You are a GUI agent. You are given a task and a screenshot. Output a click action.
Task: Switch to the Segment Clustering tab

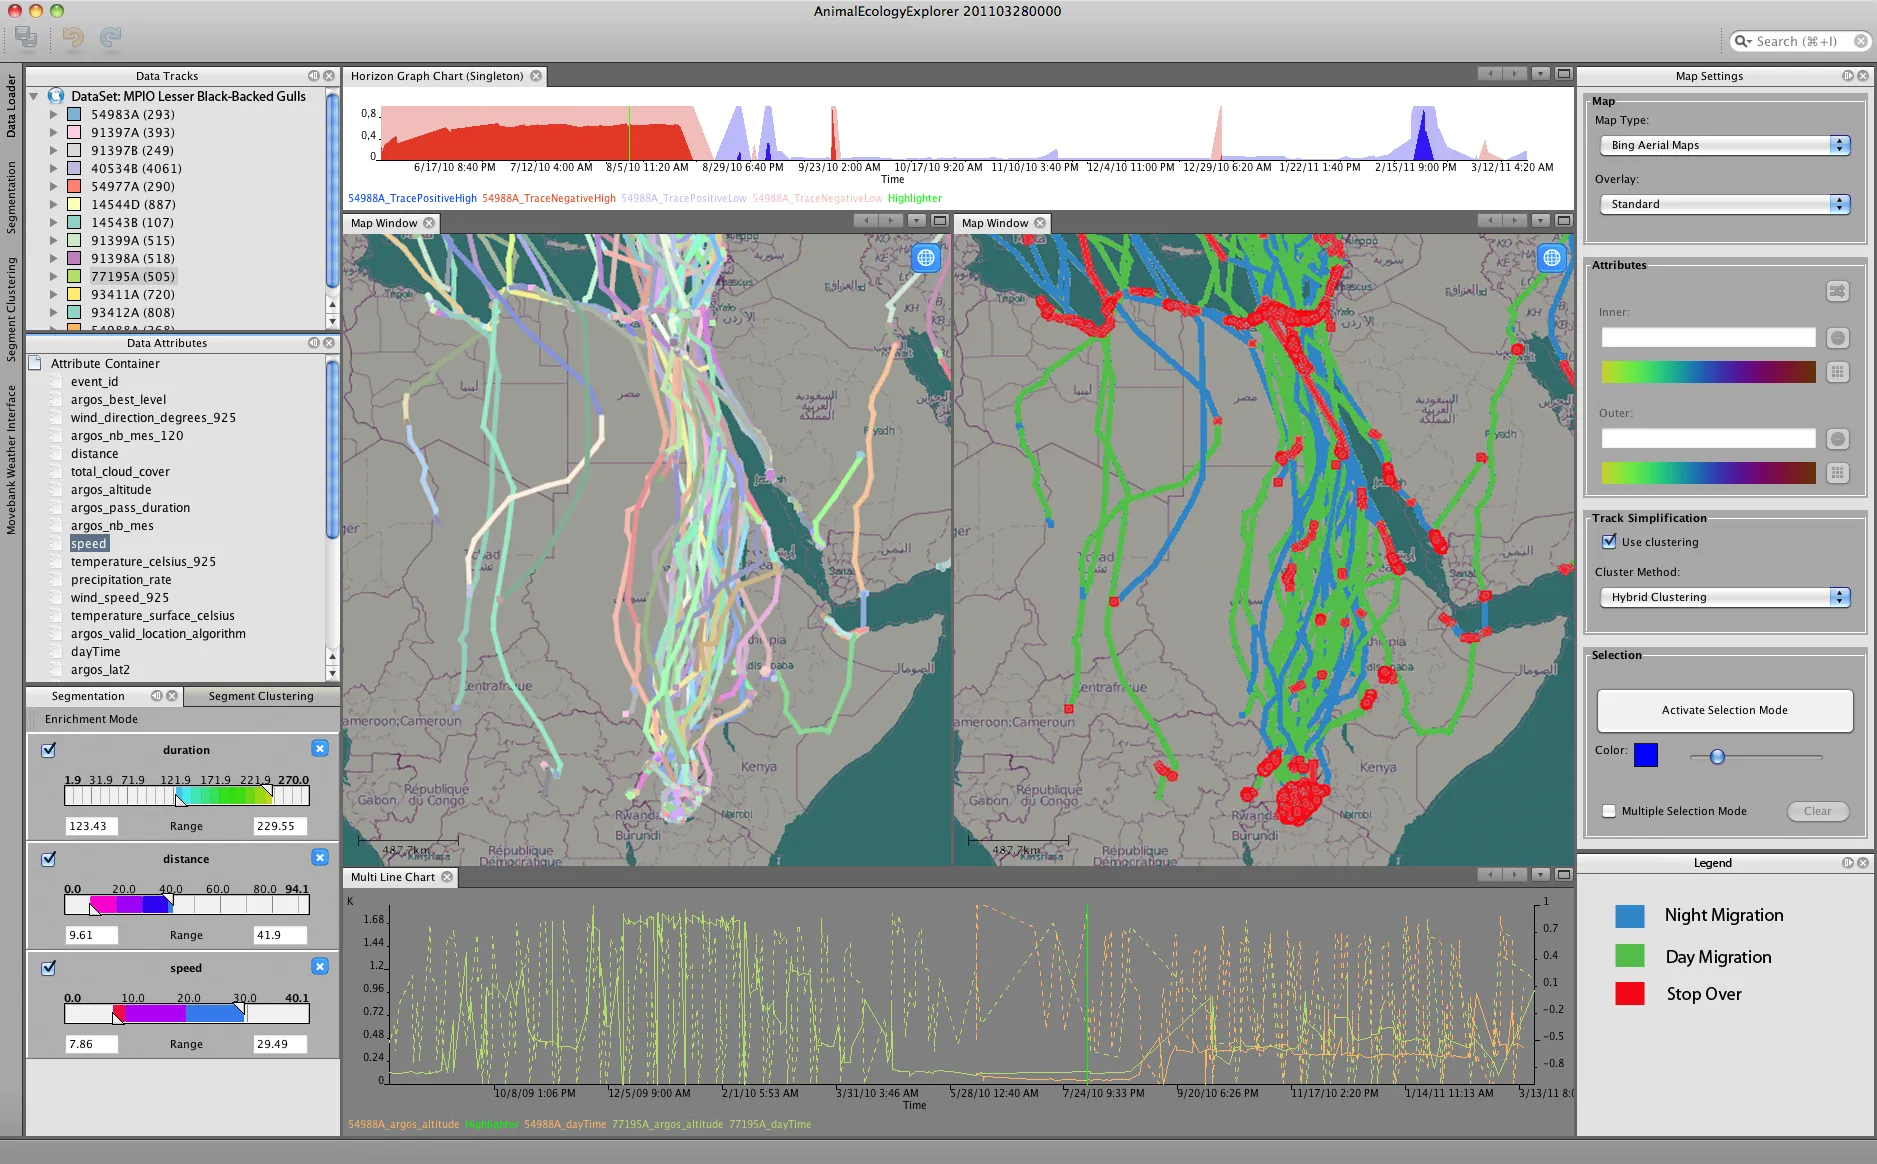click(x=261, y=696)
